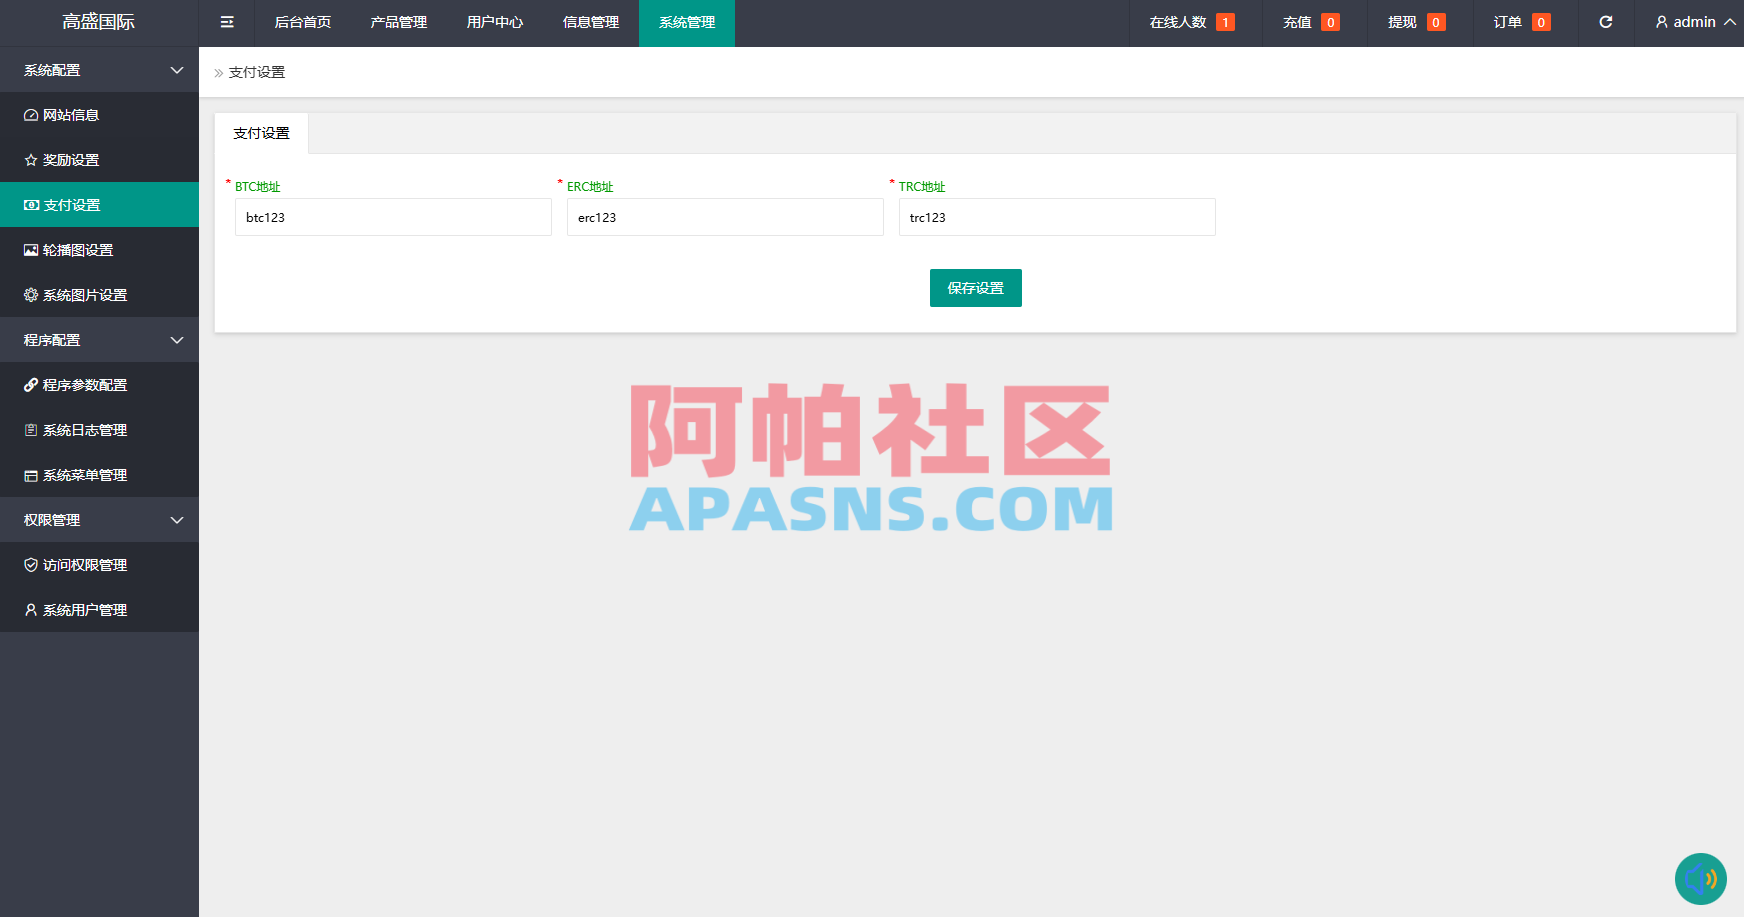Click 支付设置 breadcrumb text
Viewport: 1744px width, 917px height.
(257, 72)
